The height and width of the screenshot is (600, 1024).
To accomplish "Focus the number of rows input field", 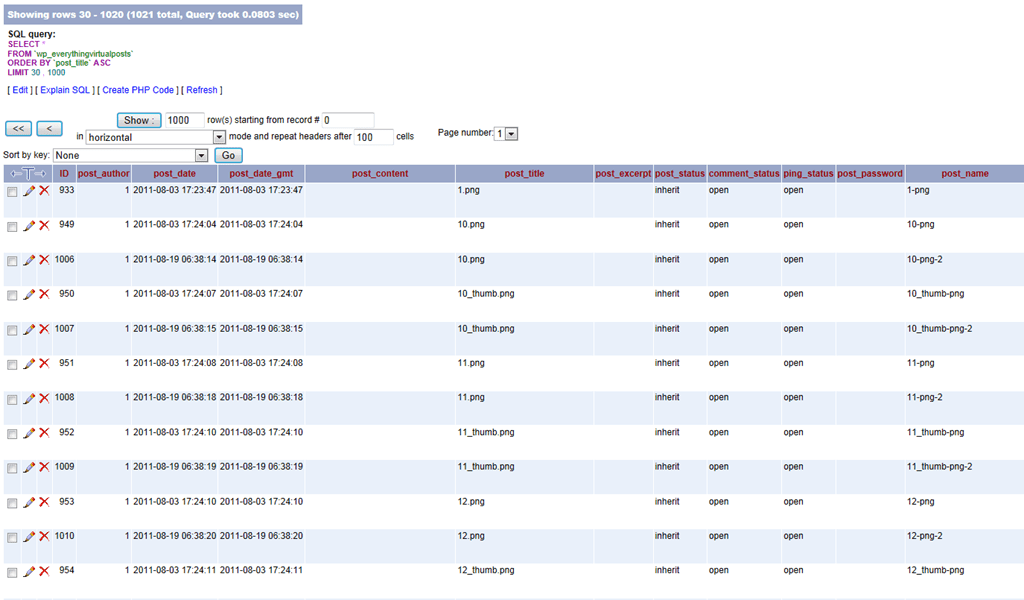I will (184, 120).
